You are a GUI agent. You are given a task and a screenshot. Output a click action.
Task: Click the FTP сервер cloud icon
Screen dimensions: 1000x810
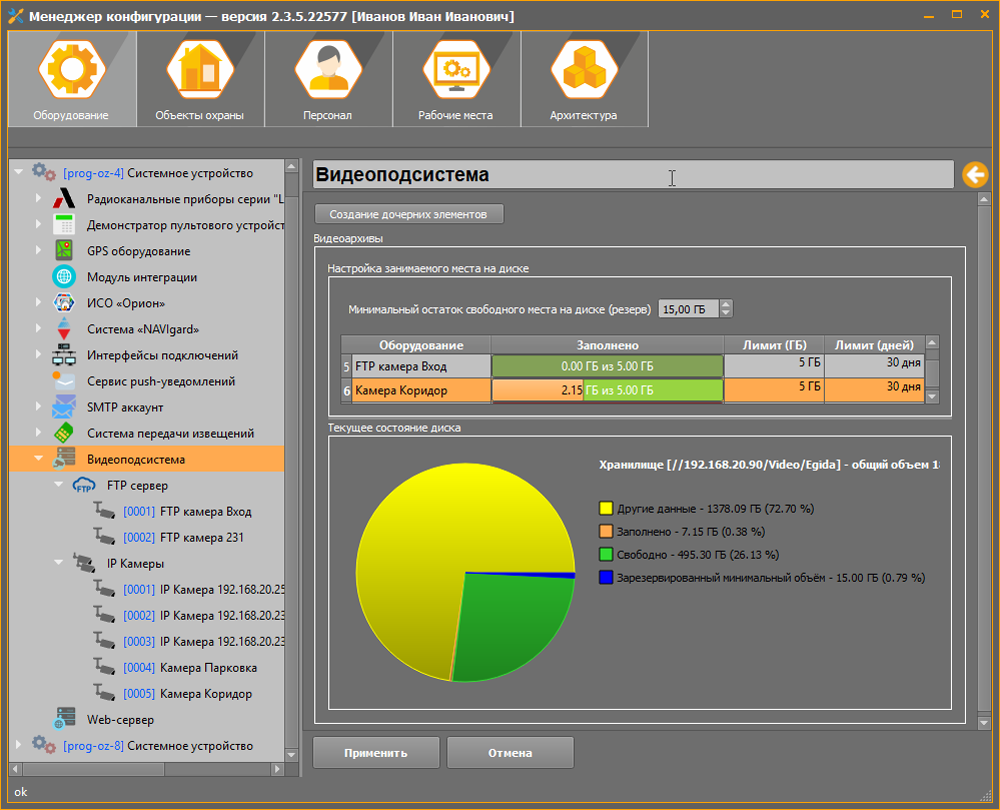tap(84, 486)
